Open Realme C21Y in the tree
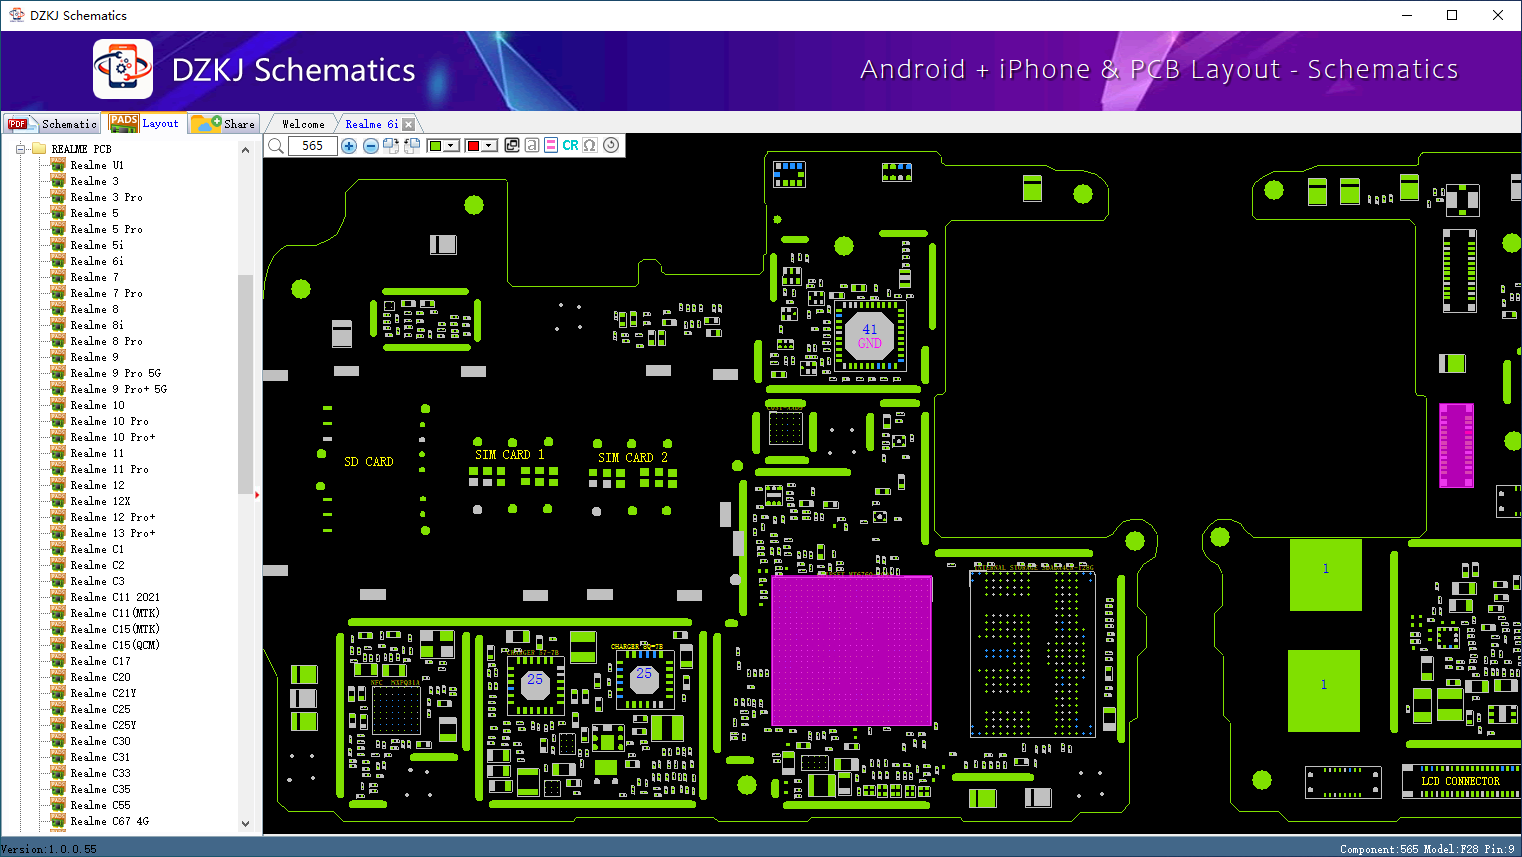 click(x=103, y=693)
